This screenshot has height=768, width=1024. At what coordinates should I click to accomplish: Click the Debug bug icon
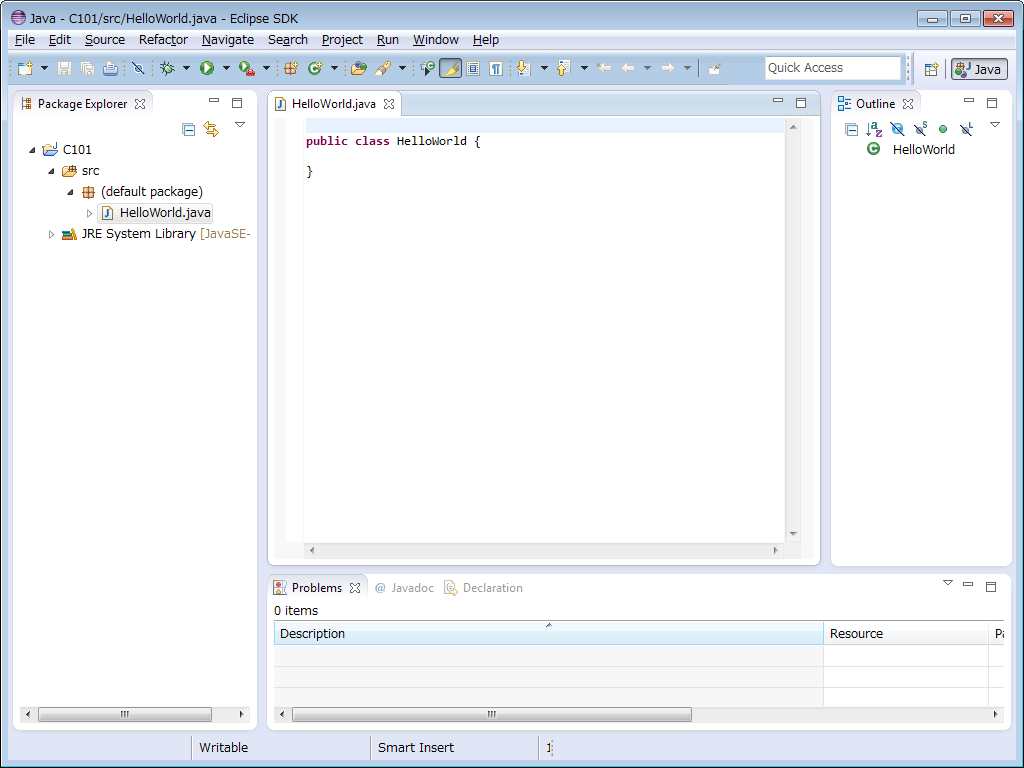click(168, 68)
